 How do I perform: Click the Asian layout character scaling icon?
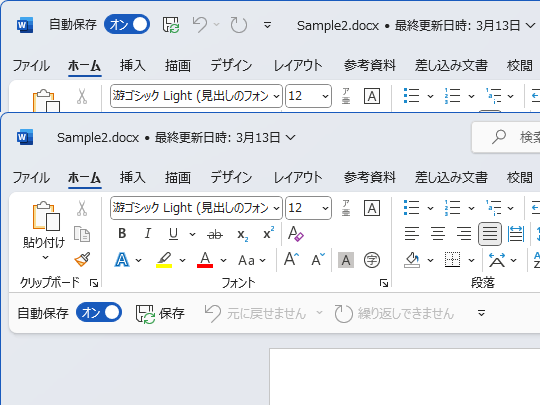[x=497, y=260]
